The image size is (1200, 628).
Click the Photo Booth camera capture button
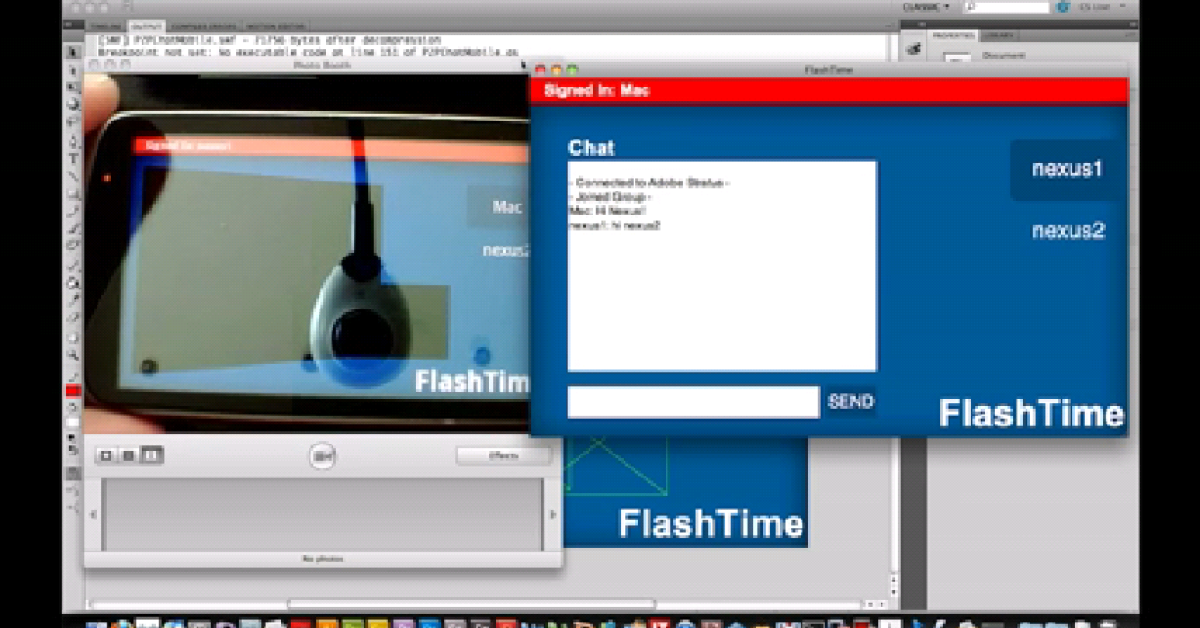(x=323, y=456)
